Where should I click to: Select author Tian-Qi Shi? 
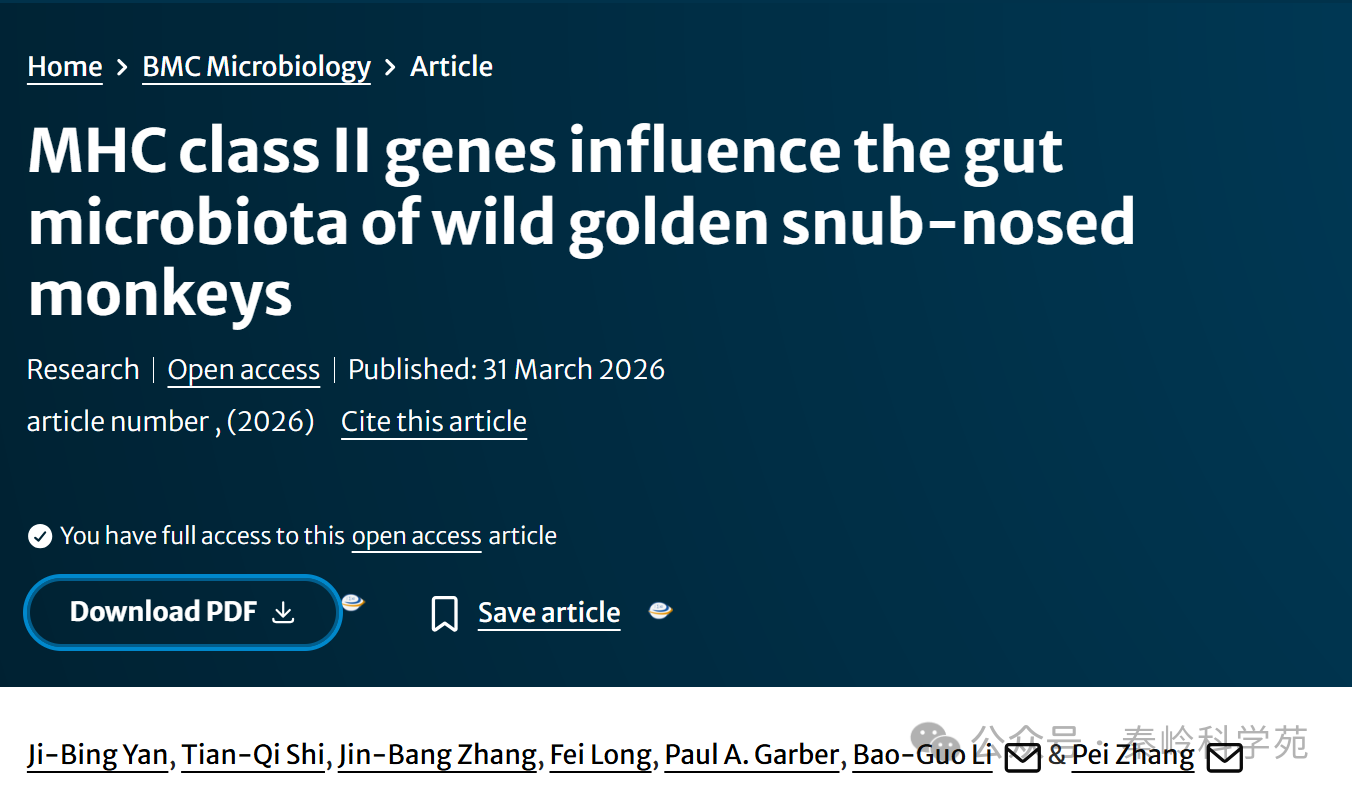[x=253, y=755]
